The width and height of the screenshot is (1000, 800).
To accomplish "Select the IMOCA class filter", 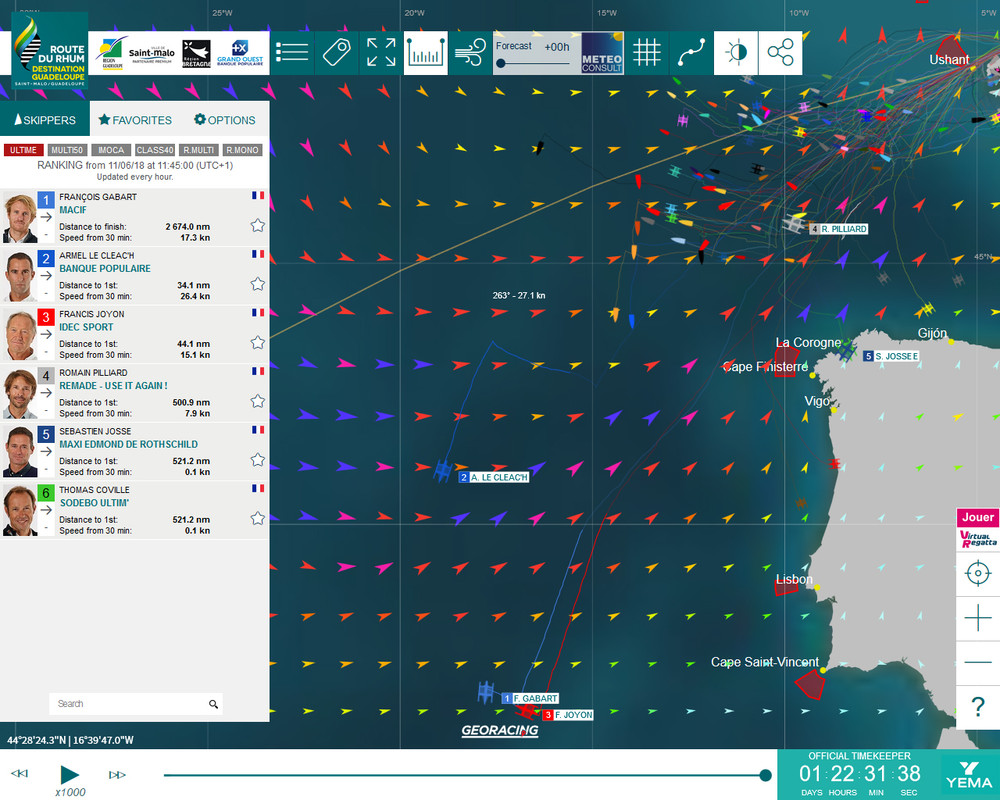I will pyautogui.click(x=111, y=150).
